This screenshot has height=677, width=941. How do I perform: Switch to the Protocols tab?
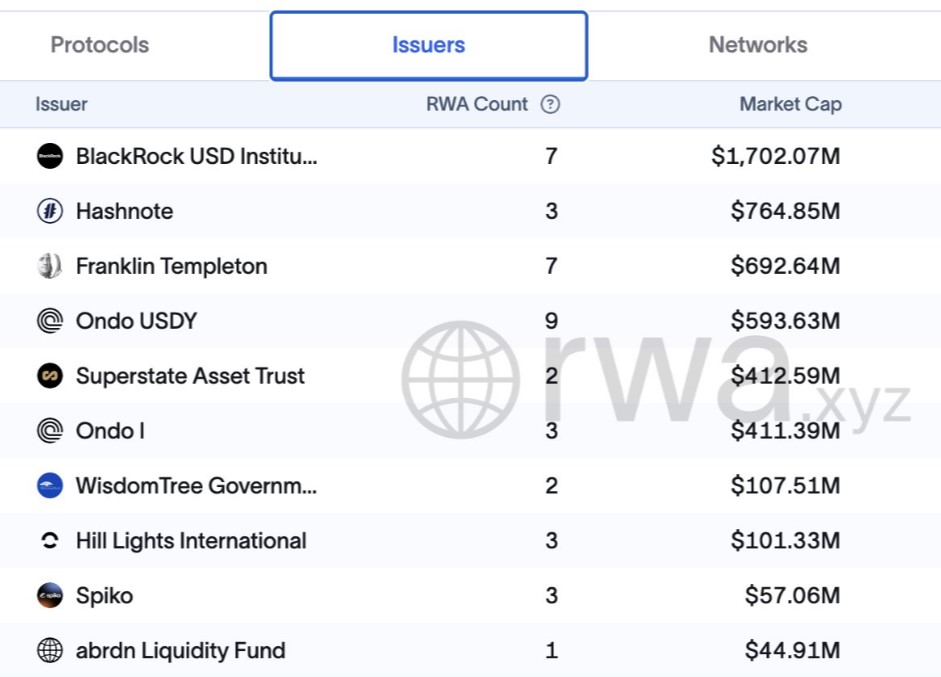point(99,45)
